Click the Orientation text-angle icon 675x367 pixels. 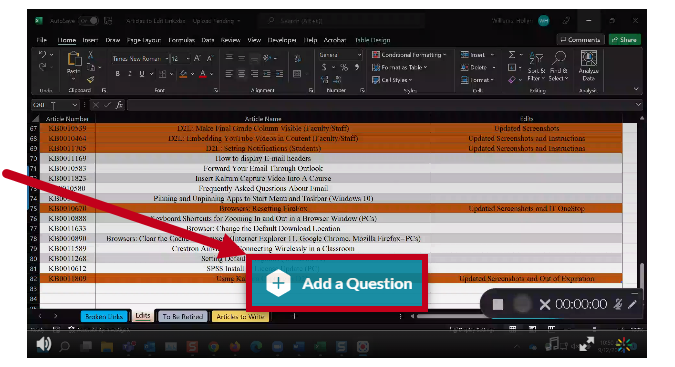267,58
